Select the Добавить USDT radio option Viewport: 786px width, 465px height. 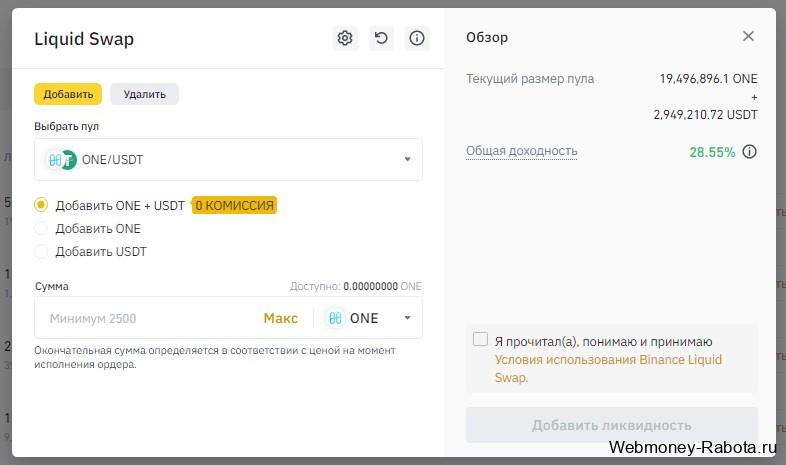pyautogui.click(x=41, y=252)
